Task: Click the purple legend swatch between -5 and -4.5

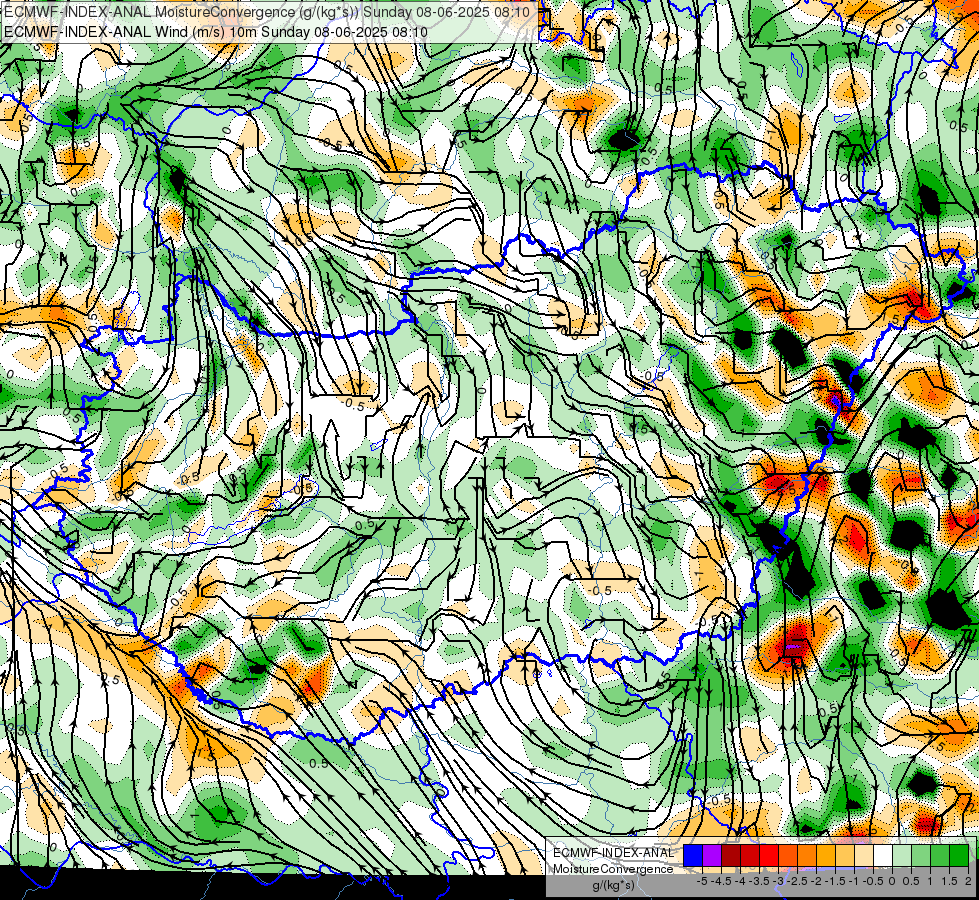Action: [x=712, y=856]
